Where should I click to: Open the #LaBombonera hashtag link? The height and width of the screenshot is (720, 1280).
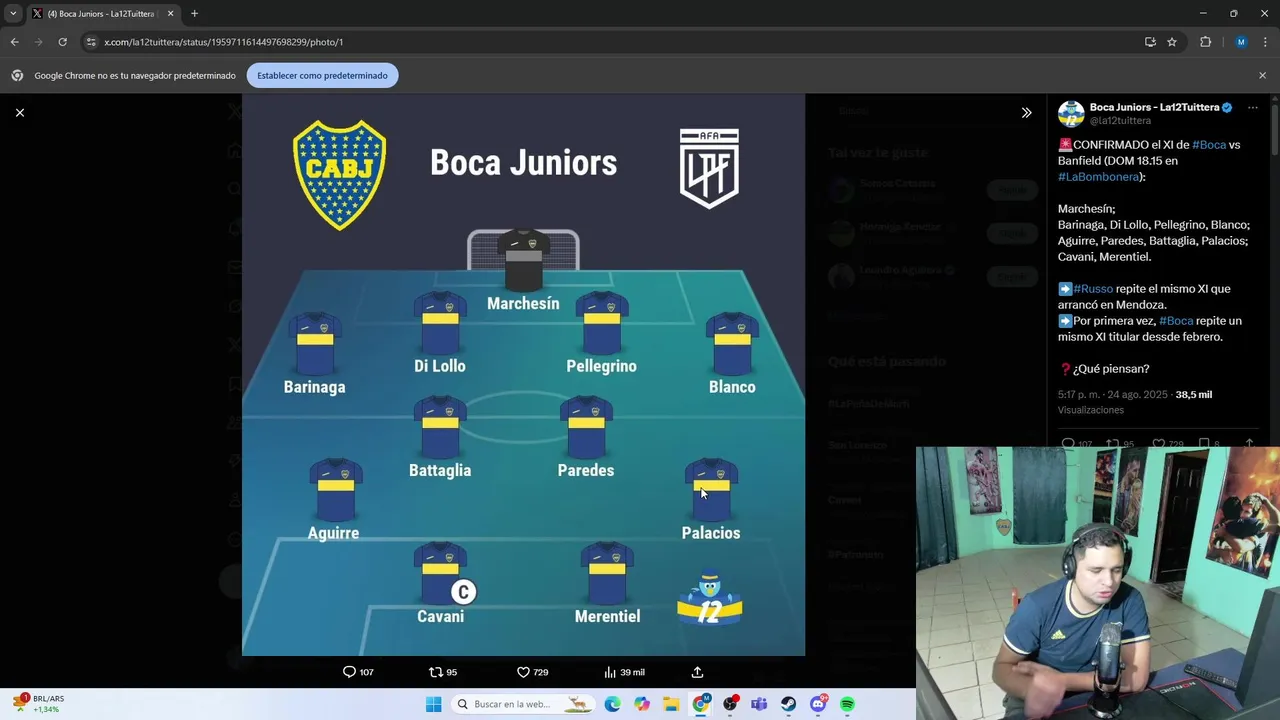[1098, 177]
